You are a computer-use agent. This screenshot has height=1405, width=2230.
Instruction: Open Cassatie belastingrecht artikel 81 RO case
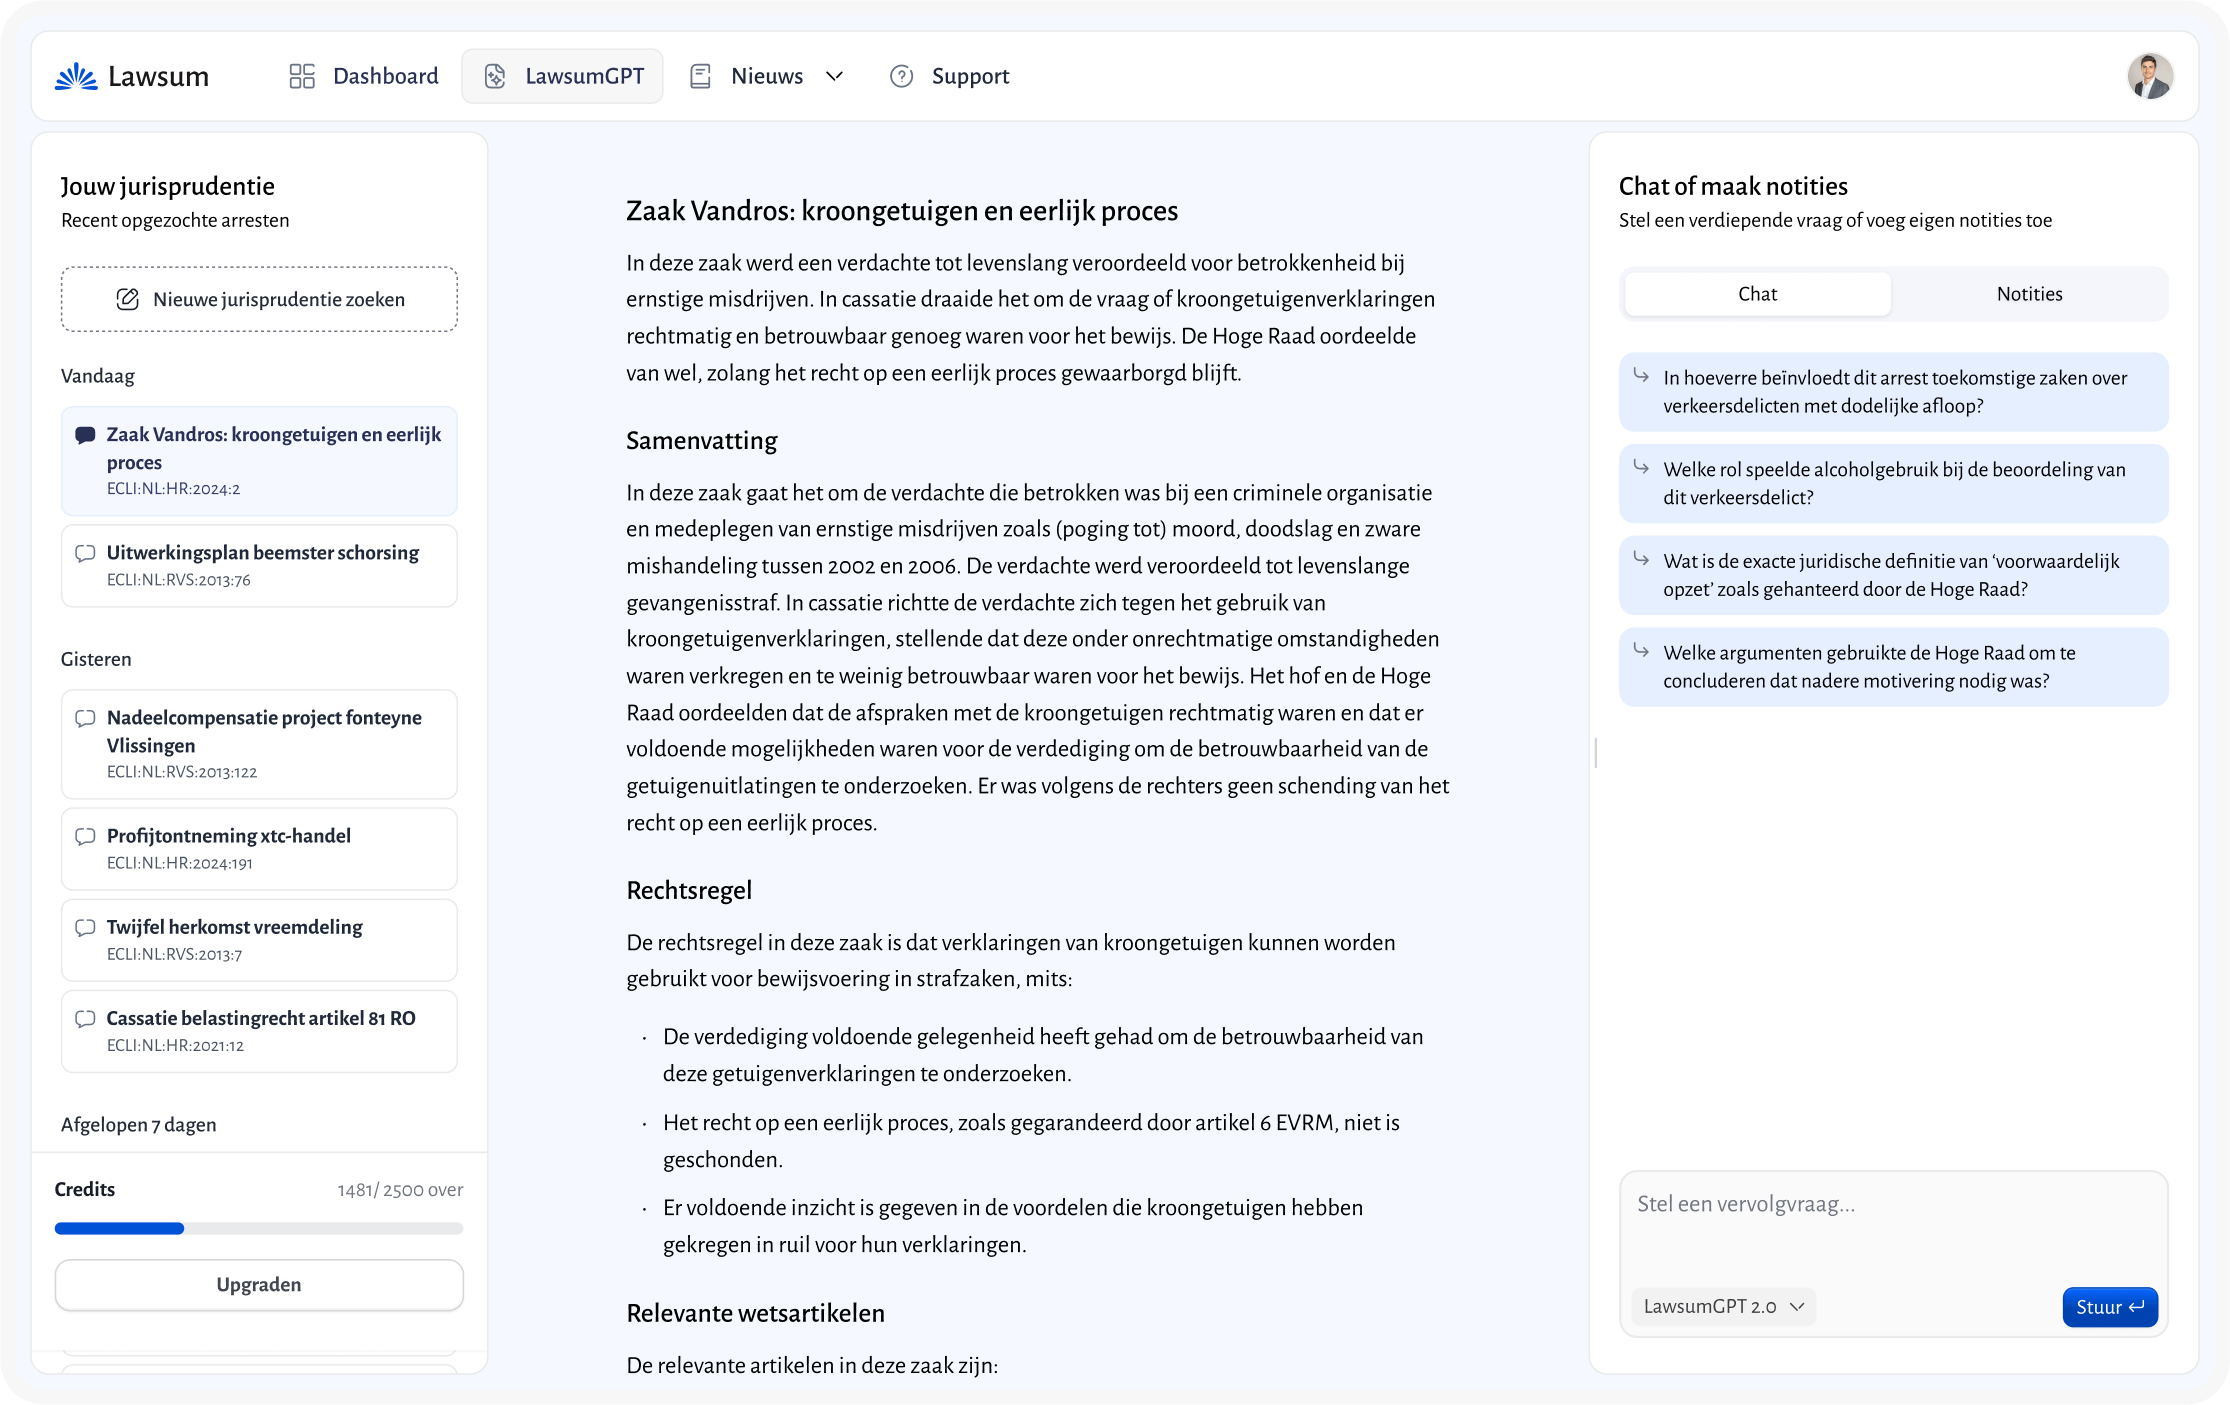click(259, 1031)
